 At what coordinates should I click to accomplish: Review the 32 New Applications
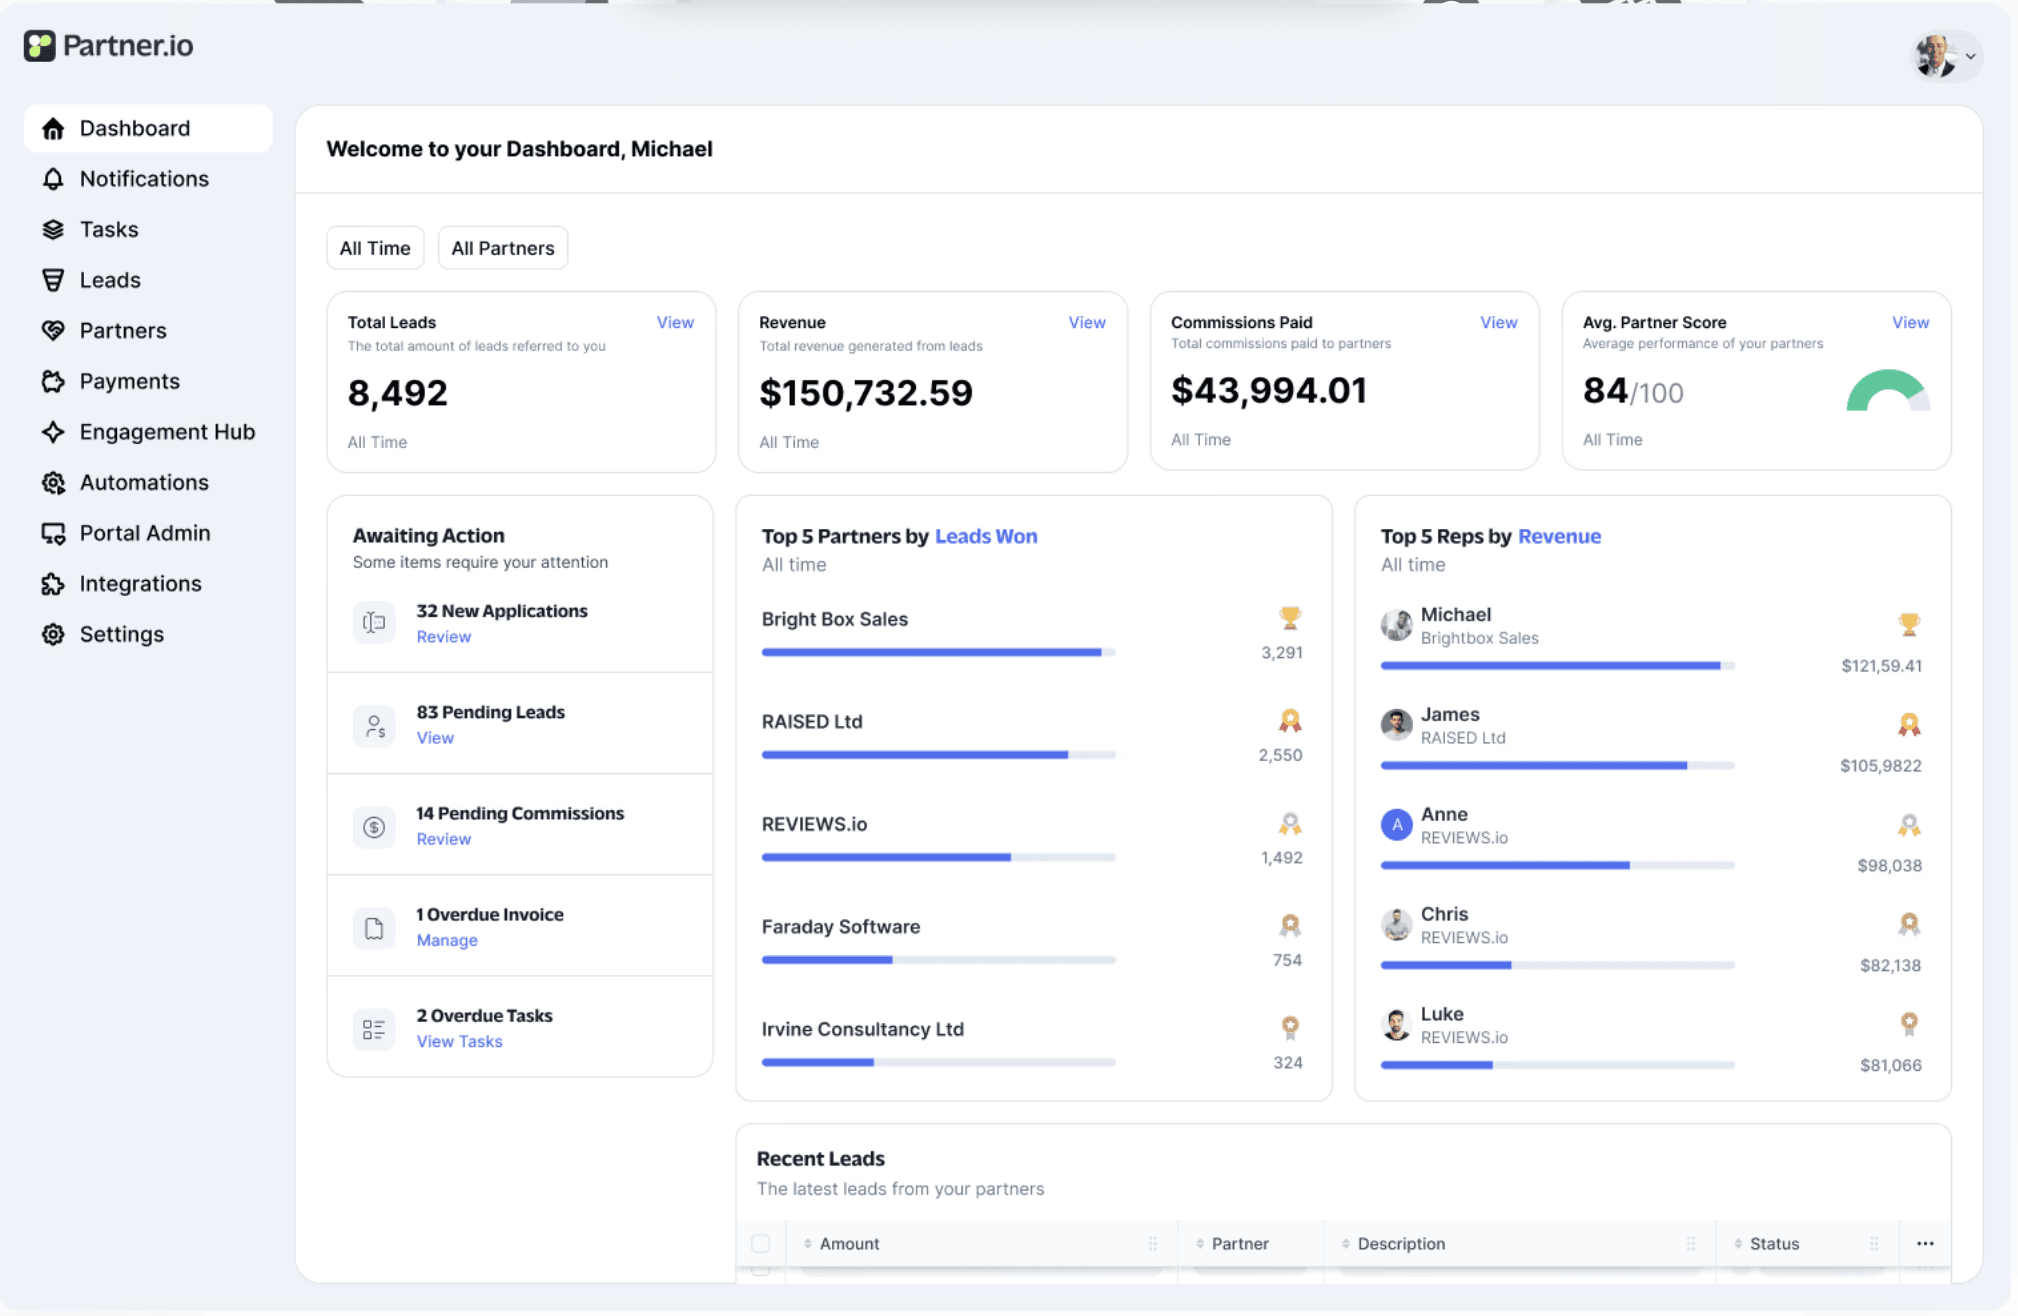(x=443, y=637)
